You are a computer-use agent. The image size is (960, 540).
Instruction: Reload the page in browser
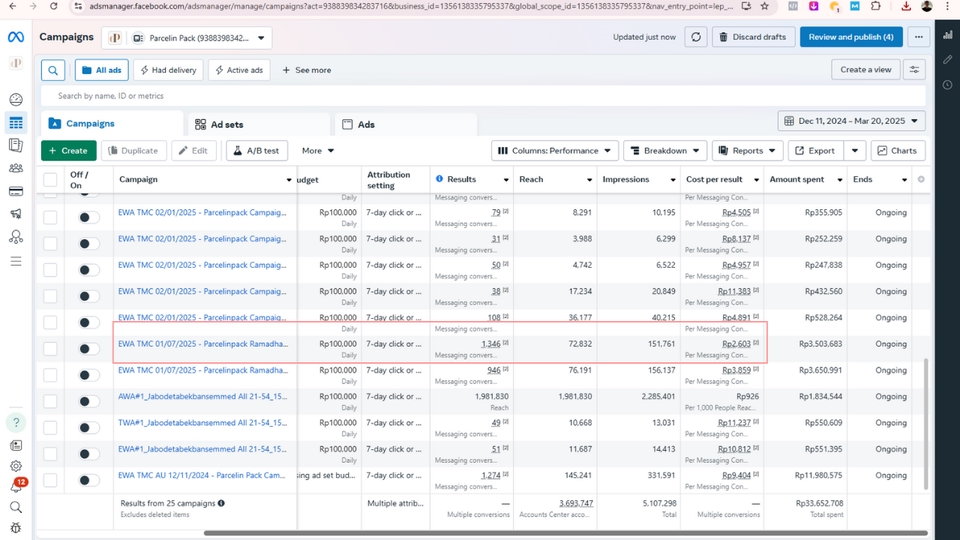coord(53,6)
